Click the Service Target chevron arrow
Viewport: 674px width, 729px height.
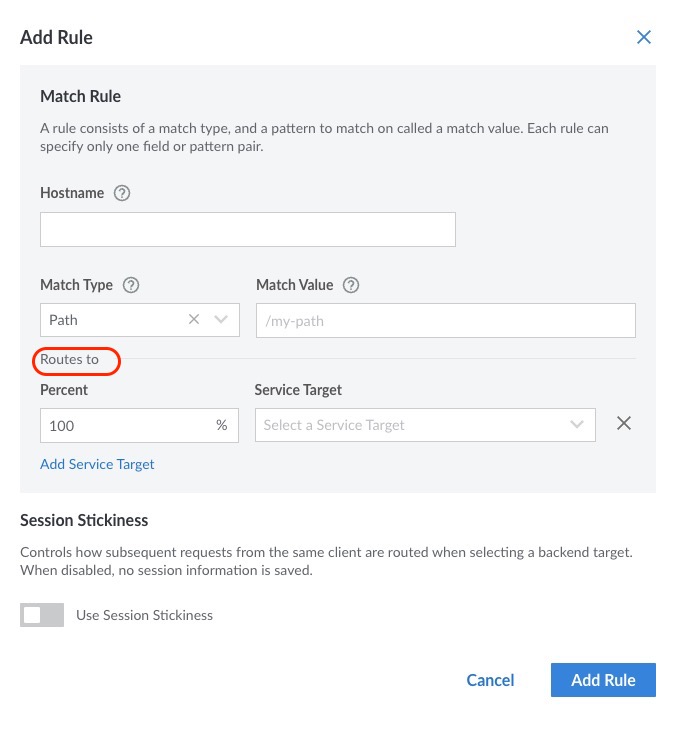[x=577, y=424]
